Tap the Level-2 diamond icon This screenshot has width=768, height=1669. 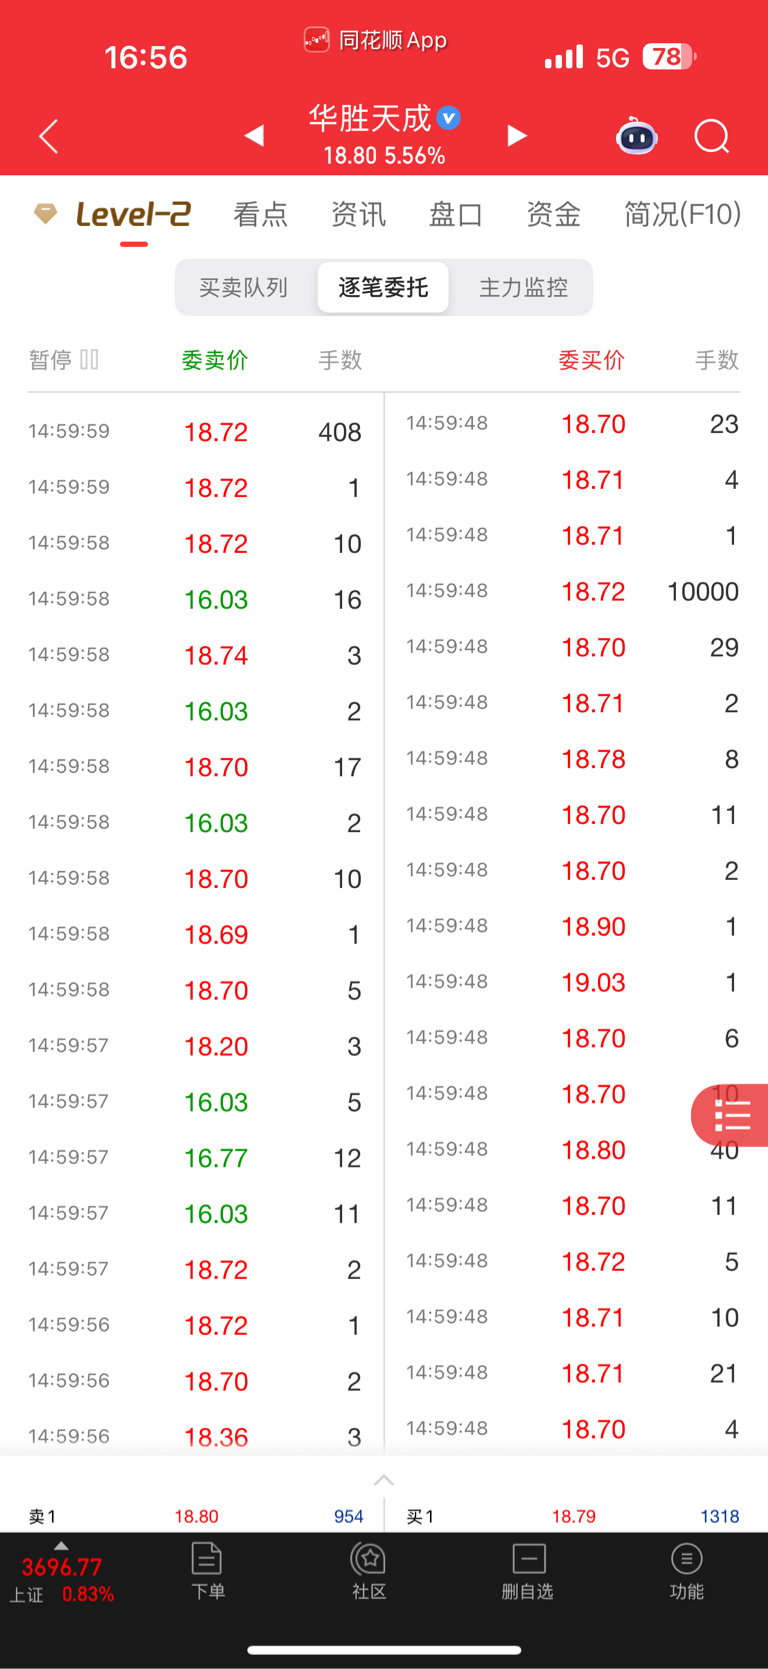pos(45,213)
